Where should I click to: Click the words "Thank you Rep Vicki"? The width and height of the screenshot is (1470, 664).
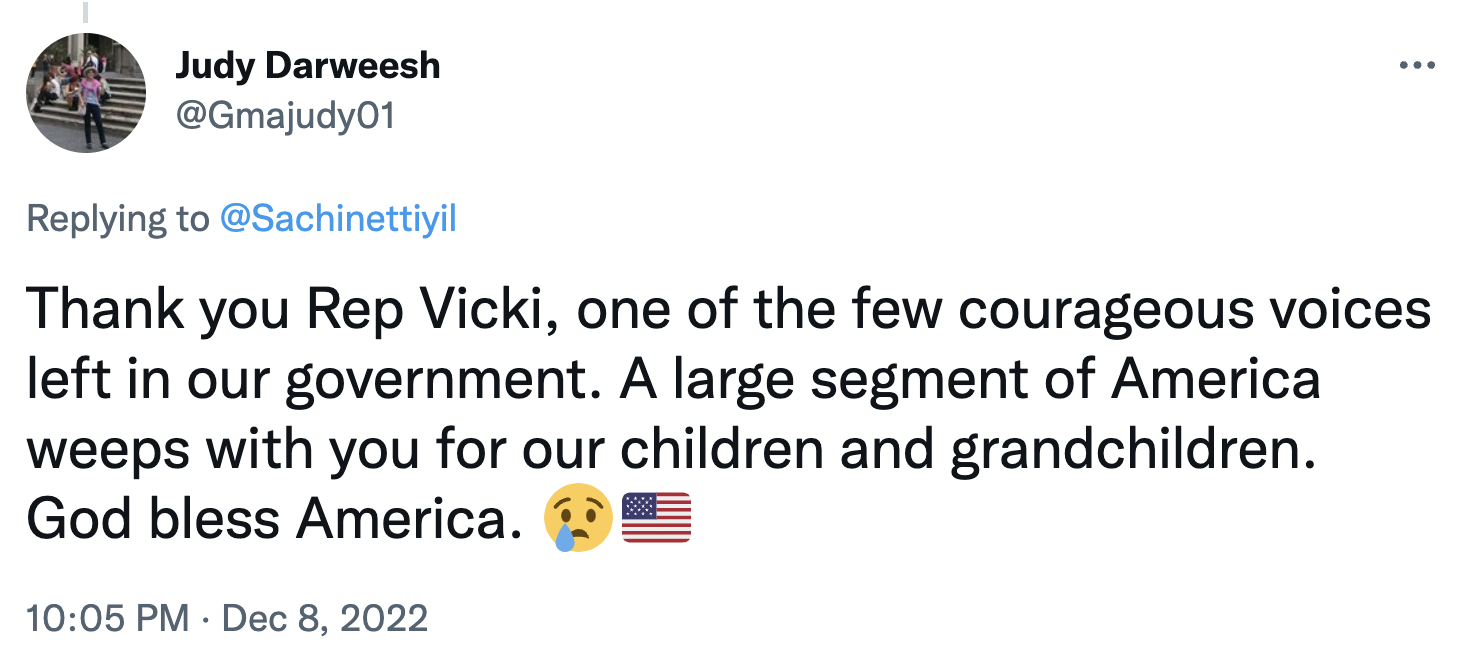(x=285, y=310)
